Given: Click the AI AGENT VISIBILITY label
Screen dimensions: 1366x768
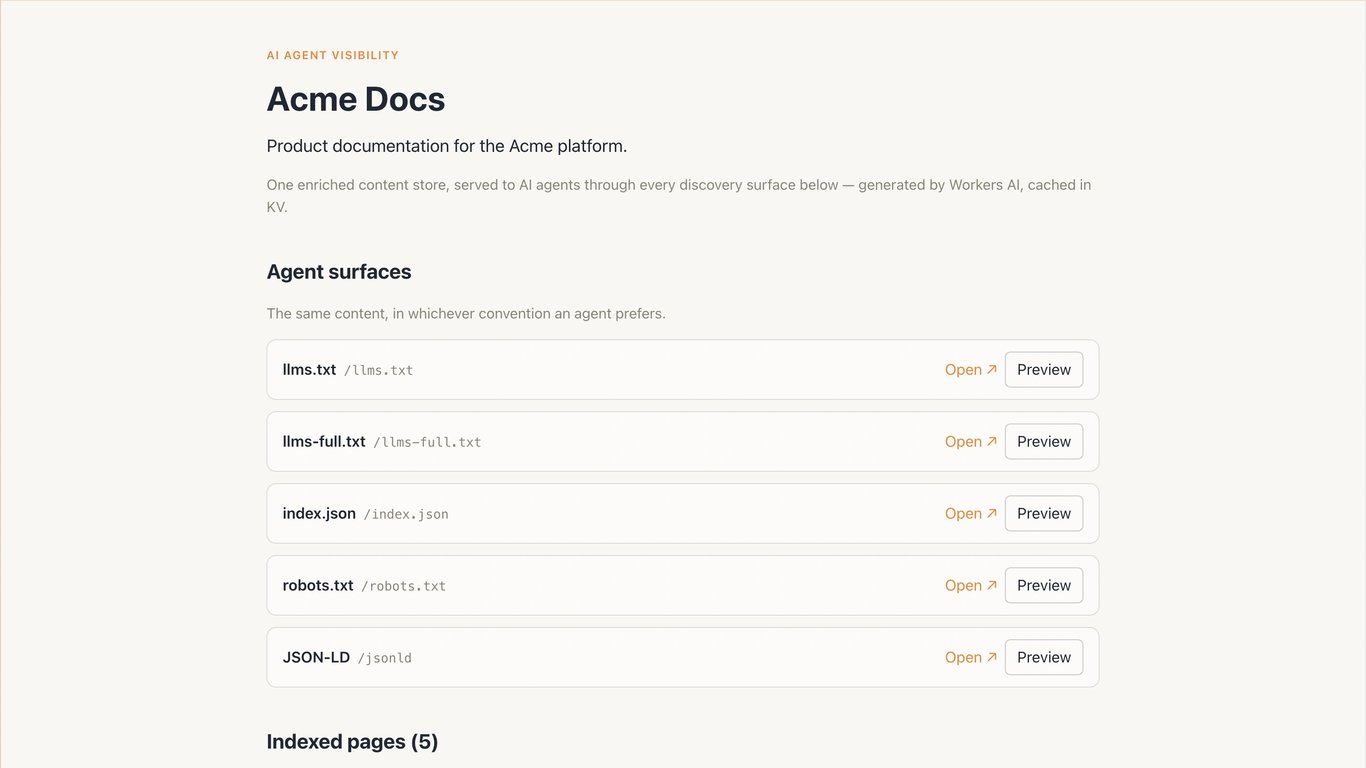Looking at the screenshot, I should tap(333, 56).
